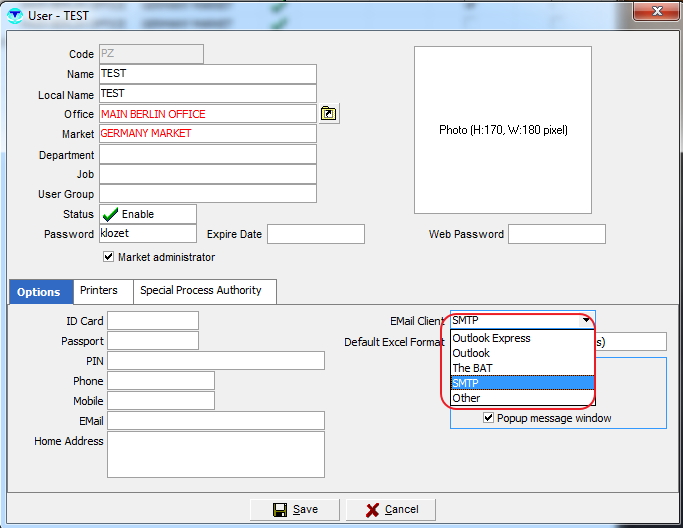The height and width of the screenshot is (528, 683).
Task: Click the Office lookup folder icon
Action: pos(329,114)
